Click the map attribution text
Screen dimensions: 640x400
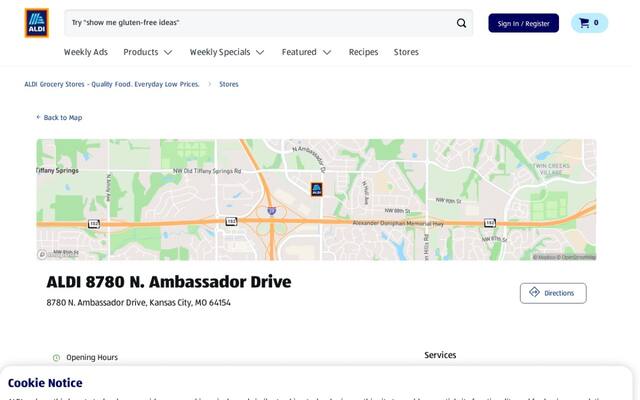pyautogui.click(x=564, y=257)
